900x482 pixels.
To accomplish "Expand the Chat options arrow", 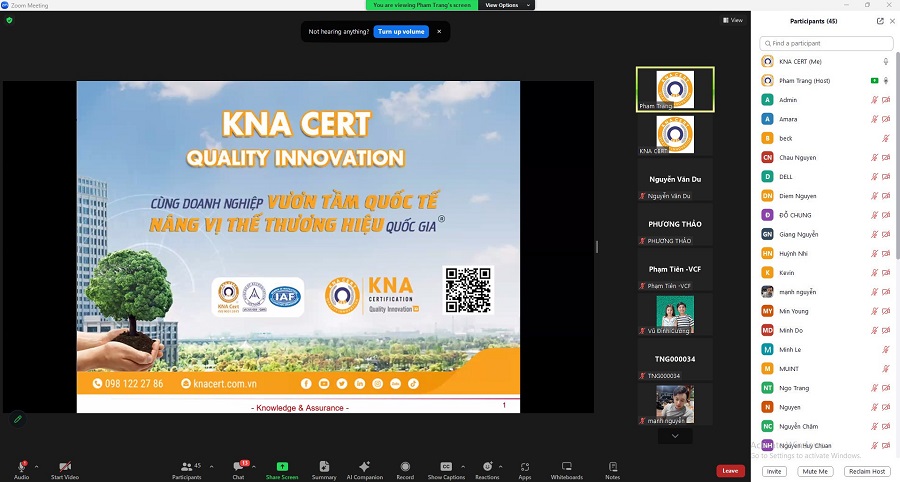I will click(x=254, y=467).
